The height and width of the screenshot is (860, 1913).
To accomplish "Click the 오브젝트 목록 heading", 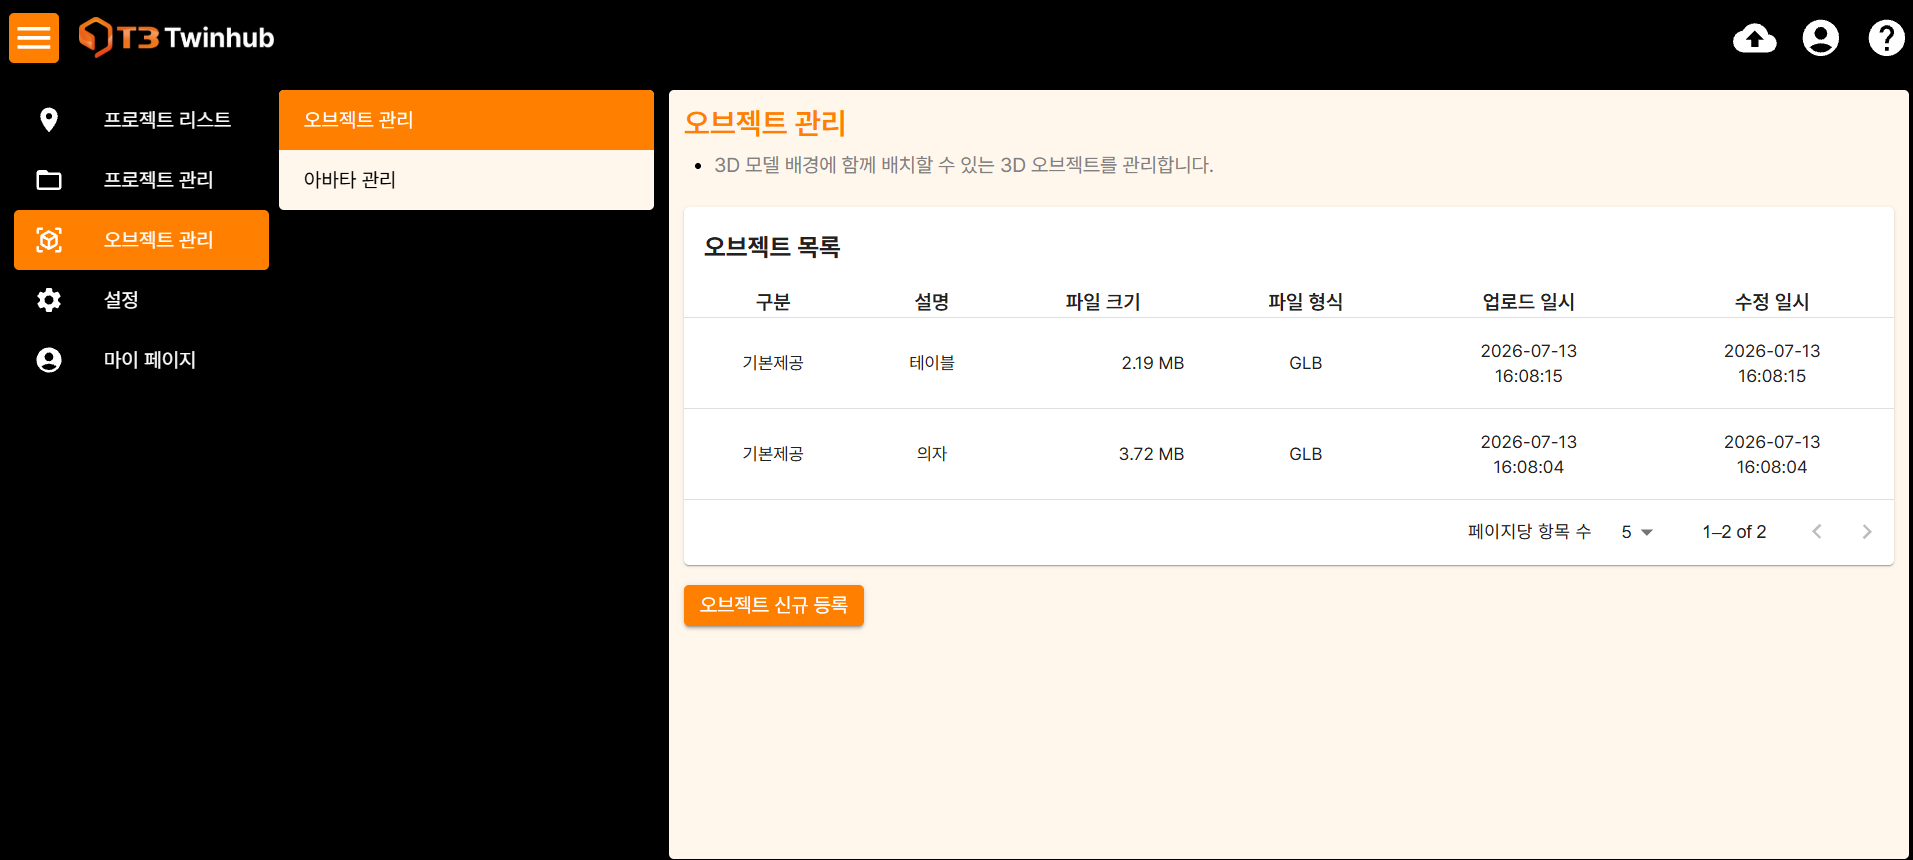I will [772, 247].
